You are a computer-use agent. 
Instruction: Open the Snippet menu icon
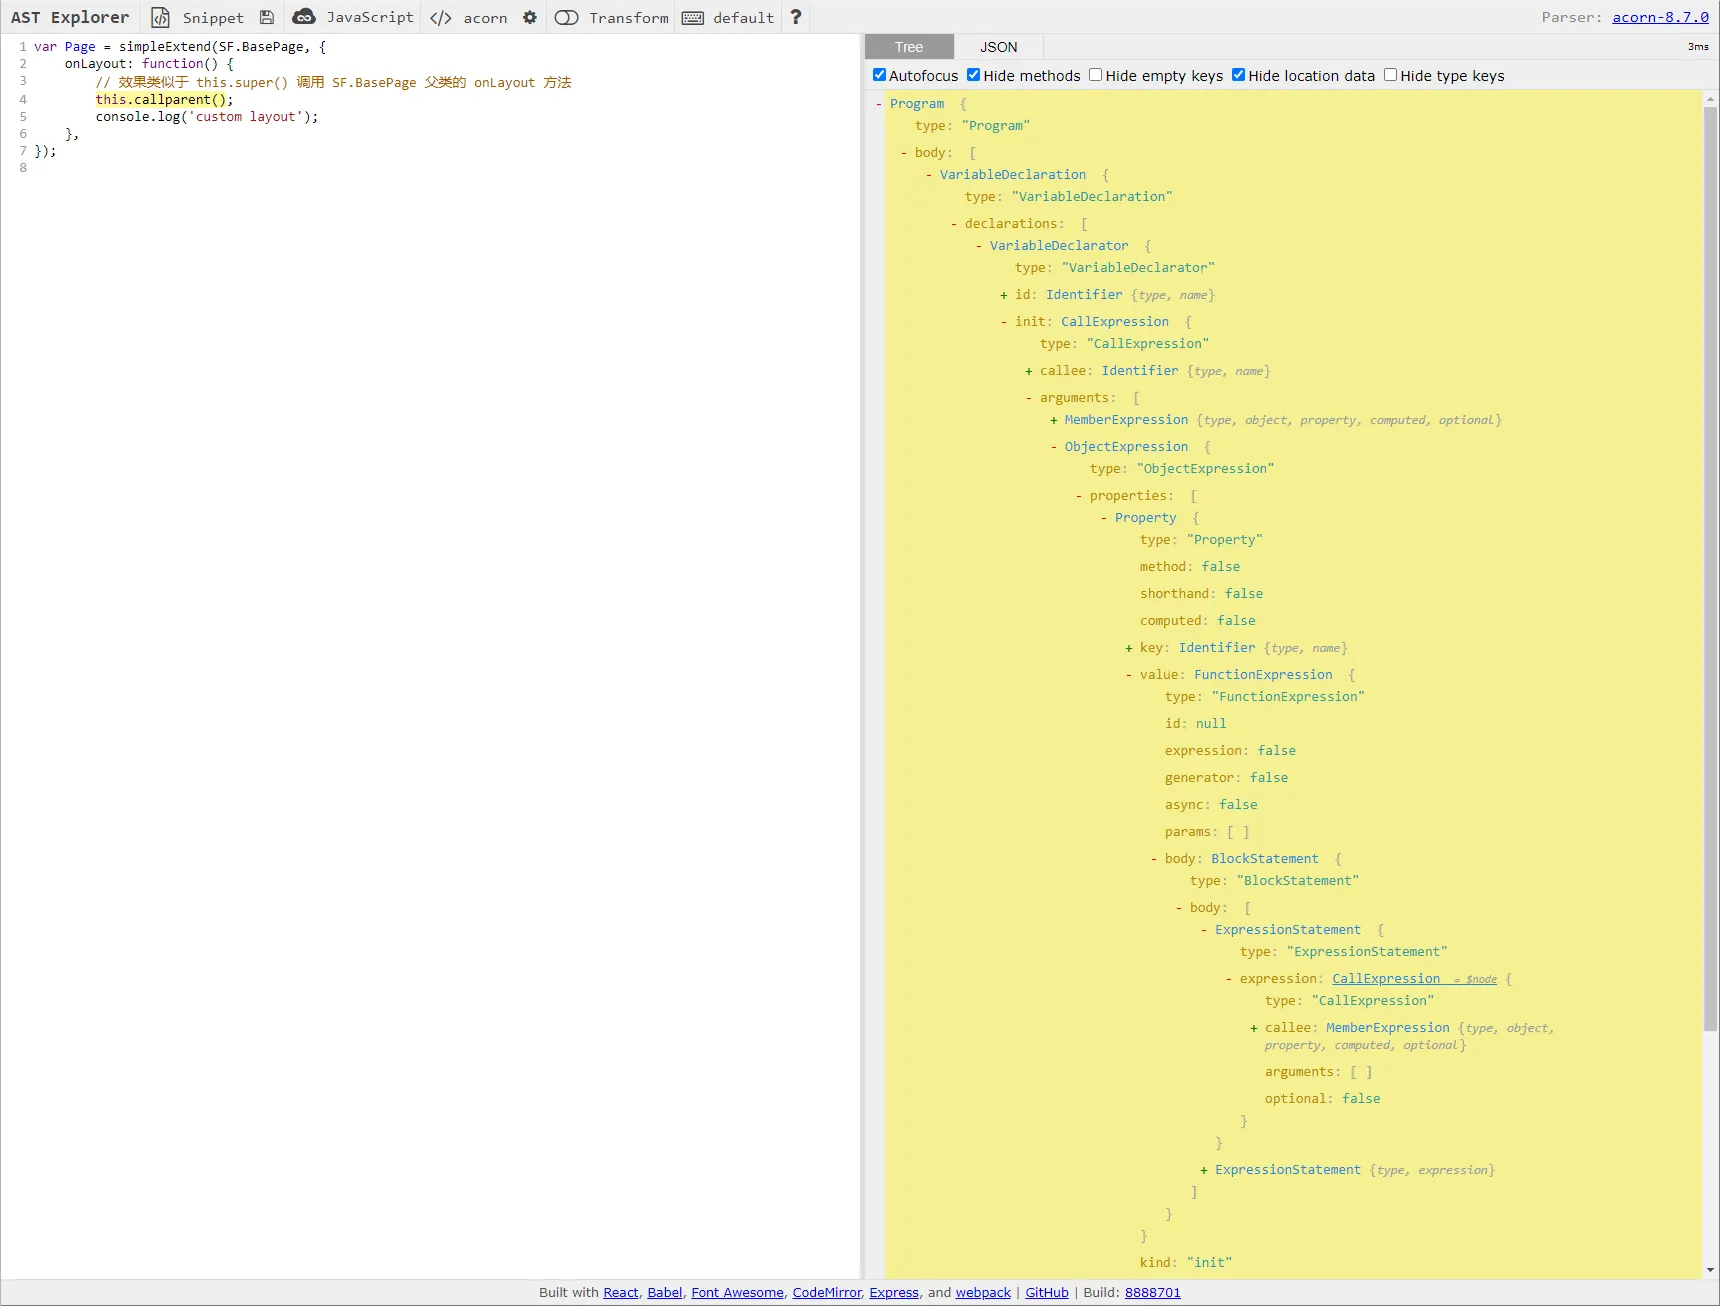point(160,17)
